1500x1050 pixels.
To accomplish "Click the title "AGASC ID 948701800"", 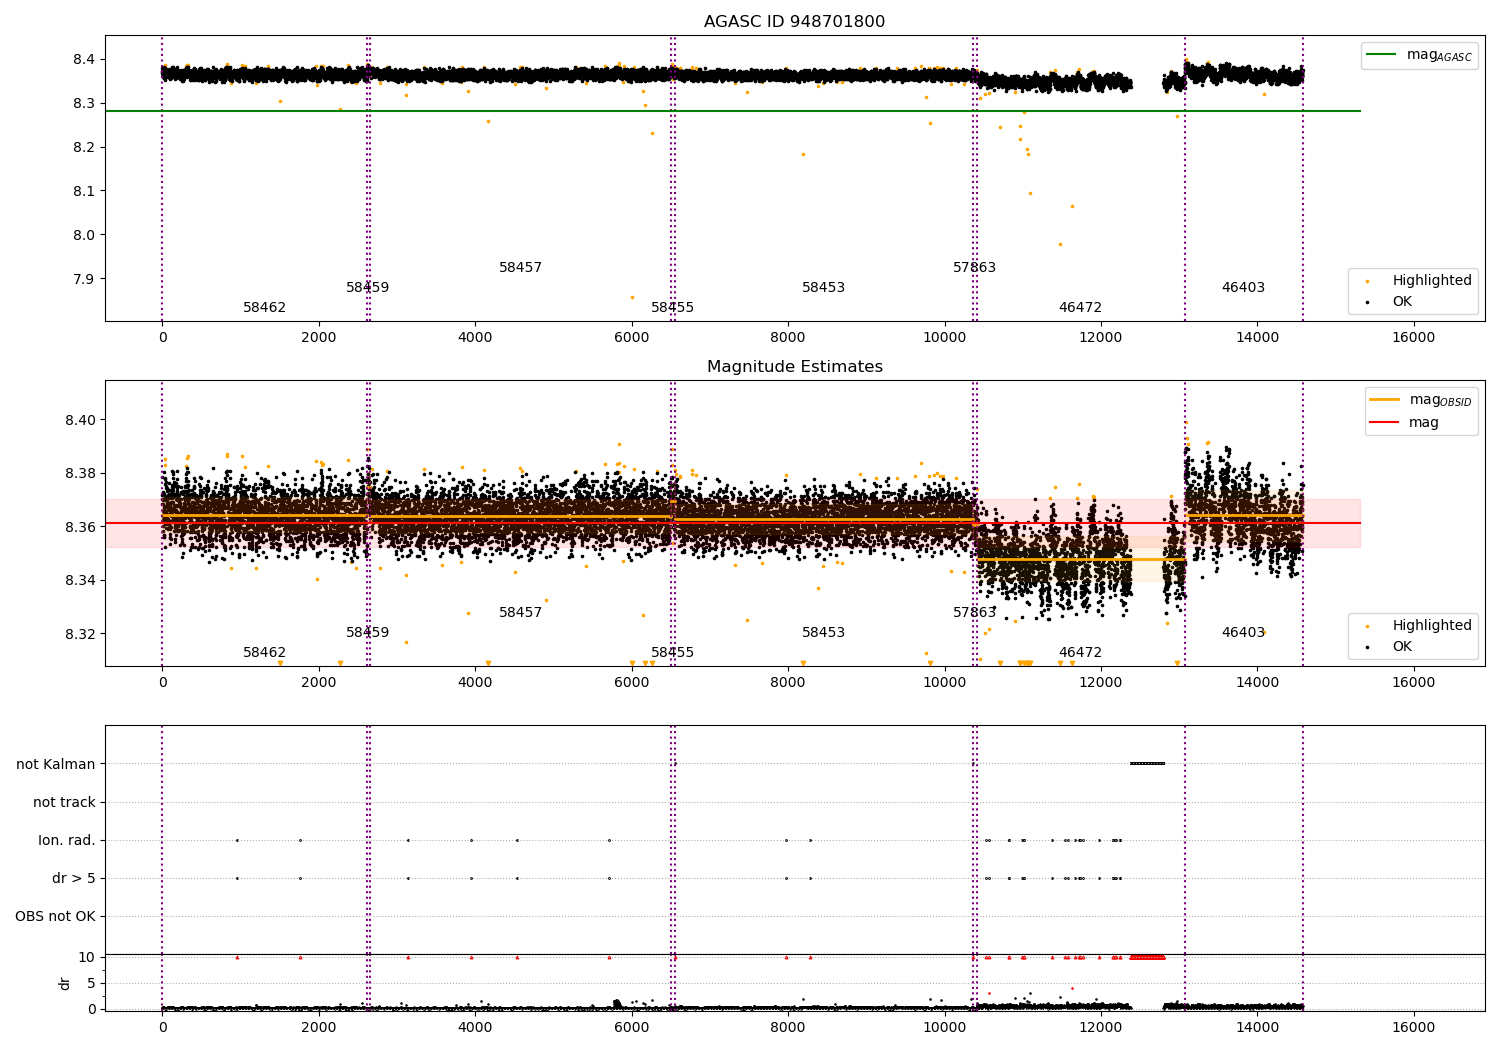I will point(794,22).
